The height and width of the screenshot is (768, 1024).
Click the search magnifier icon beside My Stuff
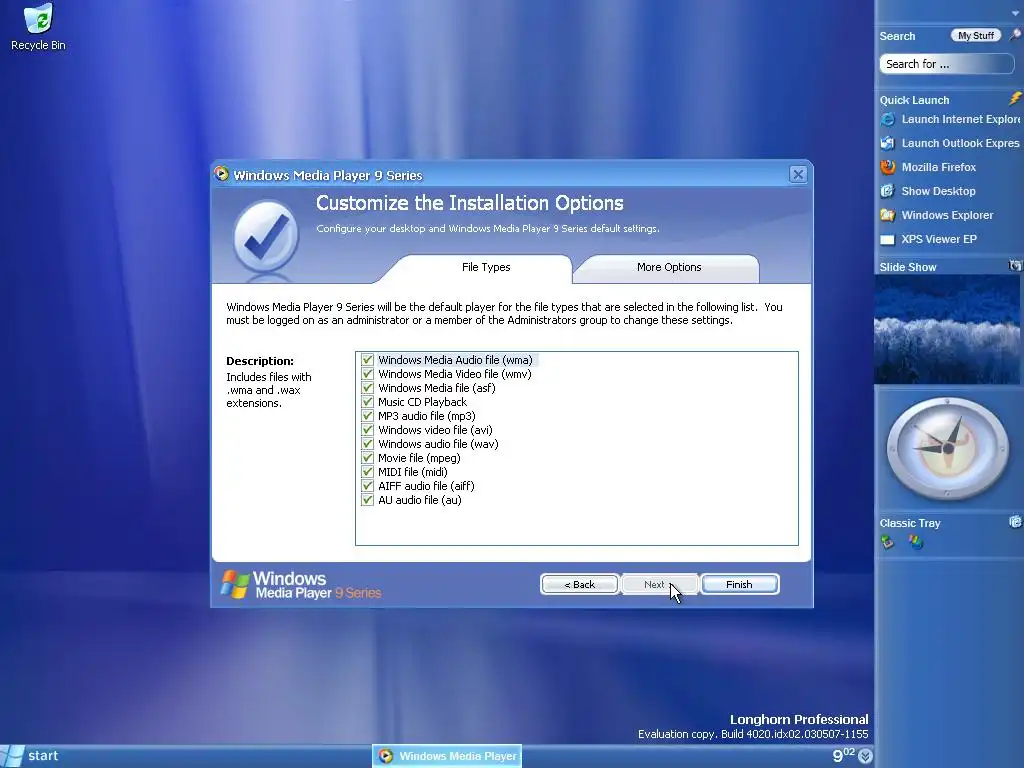(1016, 35)
